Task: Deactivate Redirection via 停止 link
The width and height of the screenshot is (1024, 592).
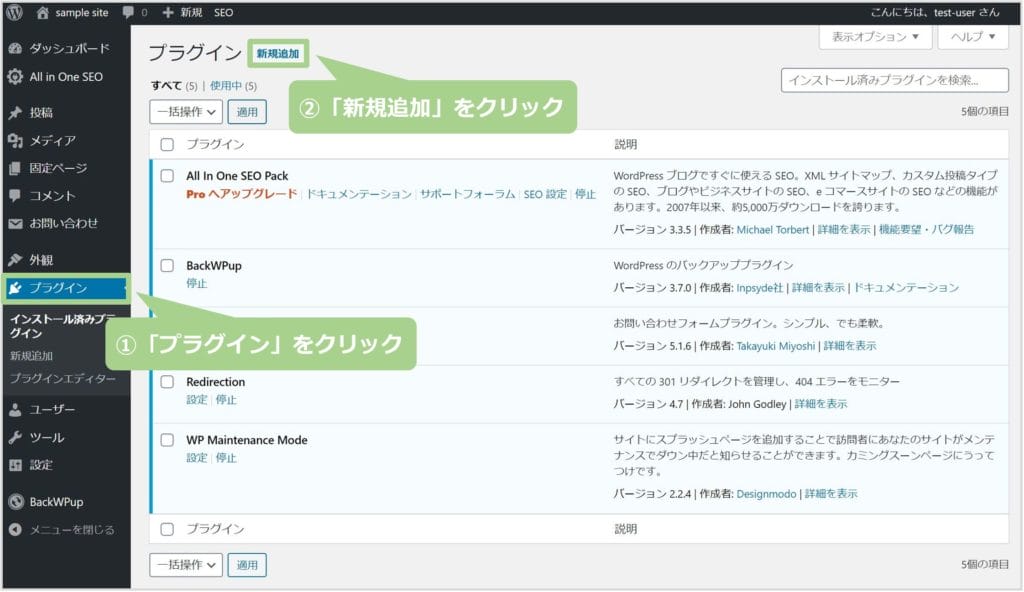Action: point(226,399)
